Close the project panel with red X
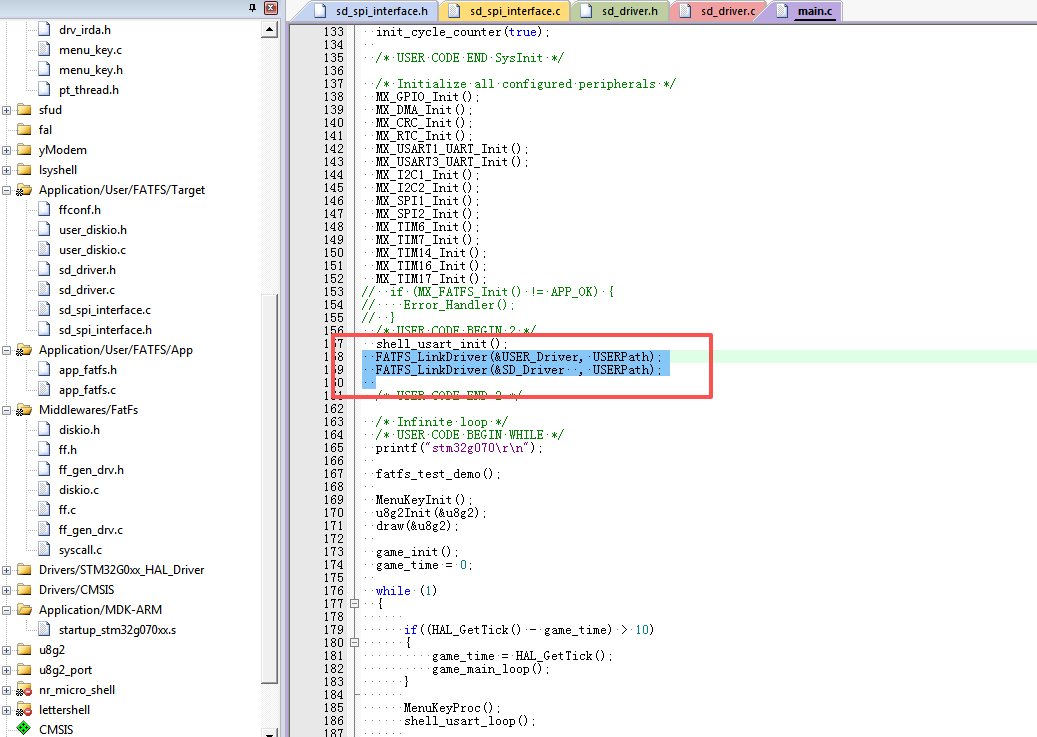This screenshot has width=1037, height=737. pos(271,7)
